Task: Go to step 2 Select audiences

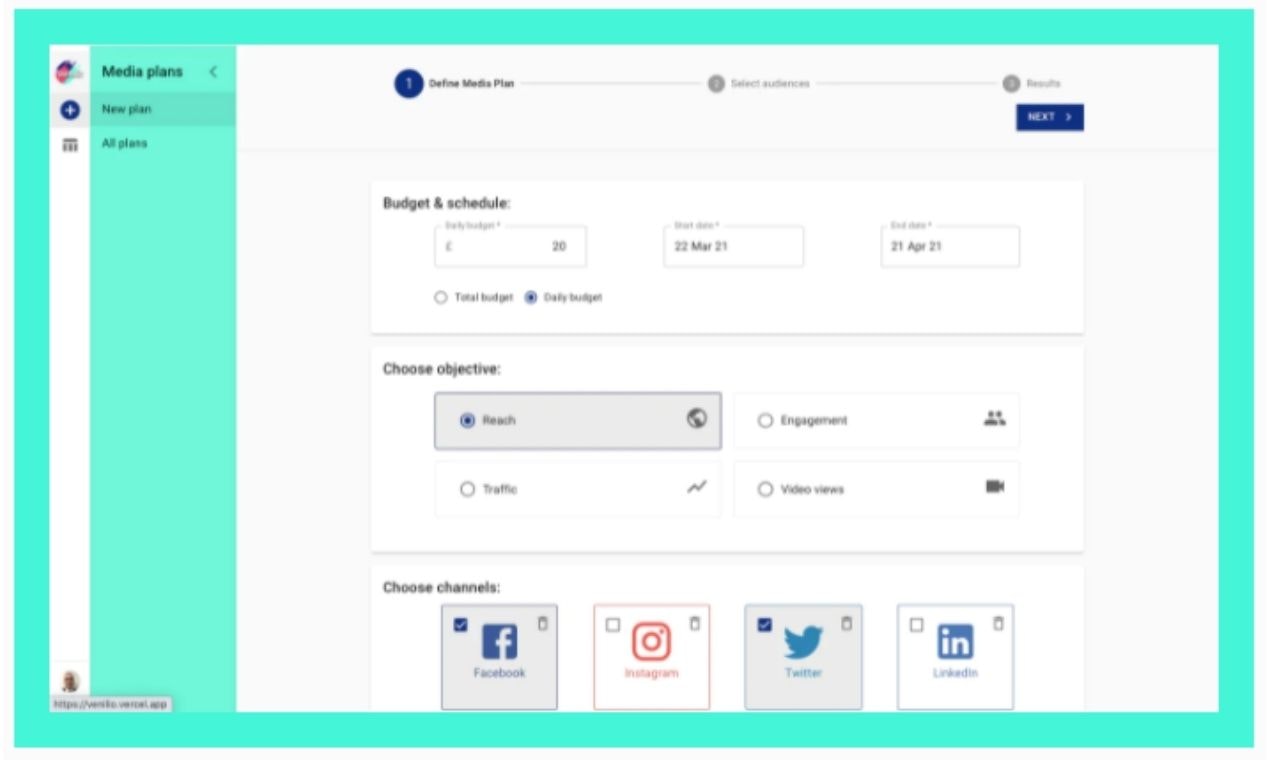Action: coord(759,84)
